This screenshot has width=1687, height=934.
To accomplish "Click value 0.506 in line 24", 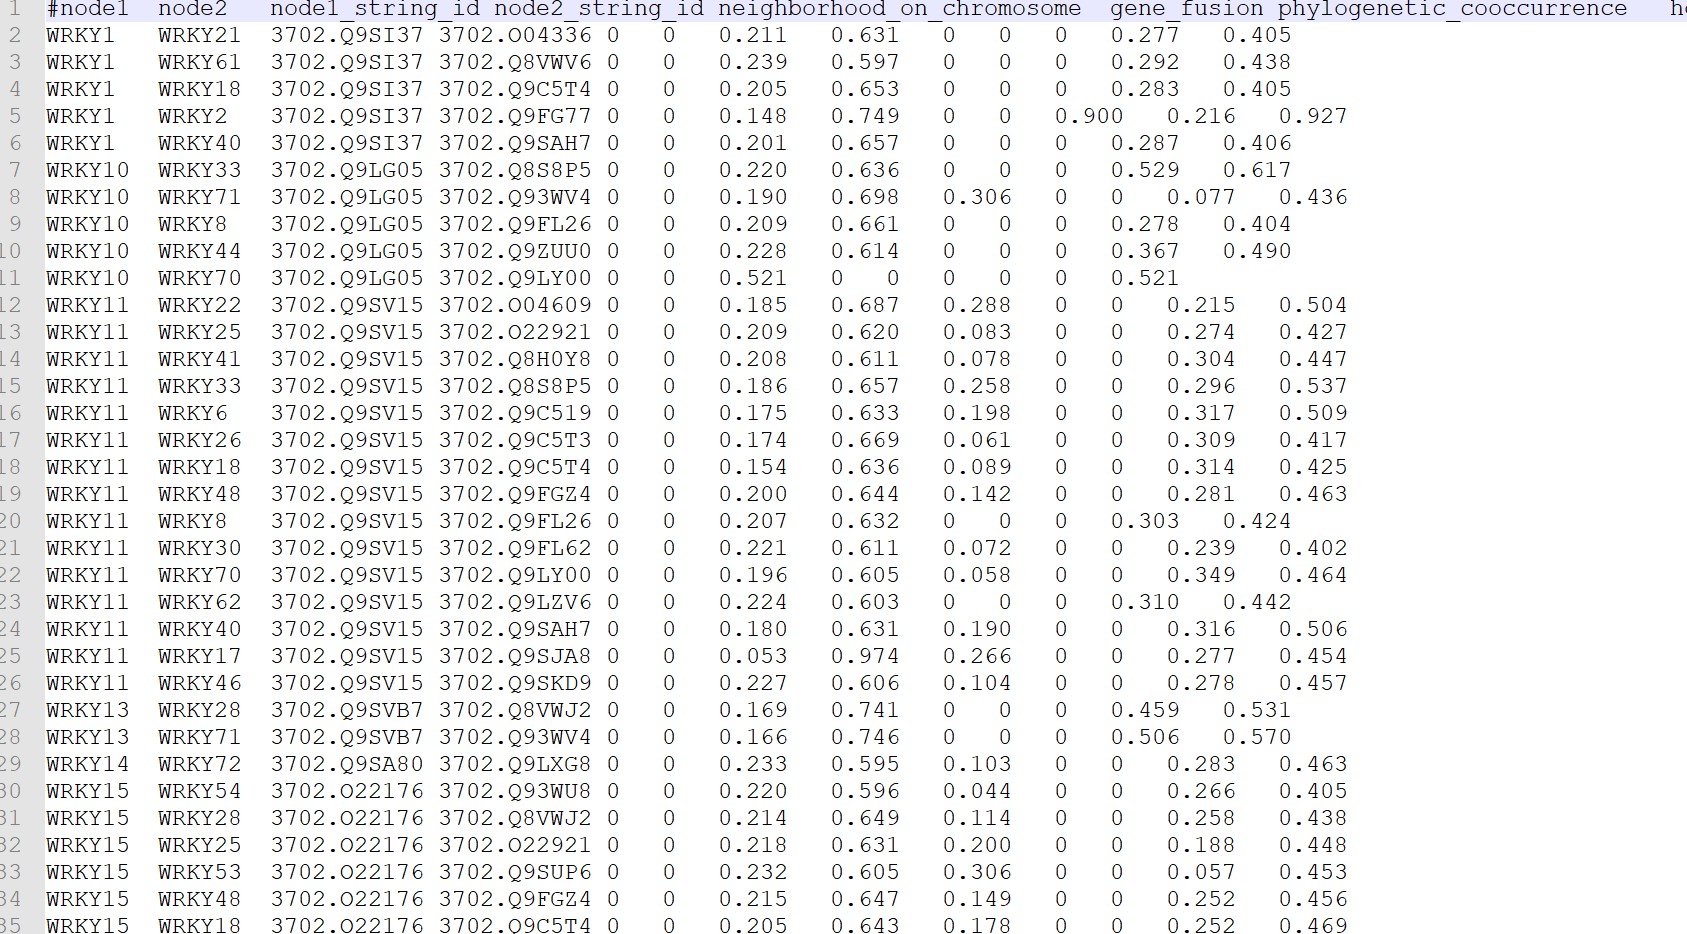I will coord(1313,629).
